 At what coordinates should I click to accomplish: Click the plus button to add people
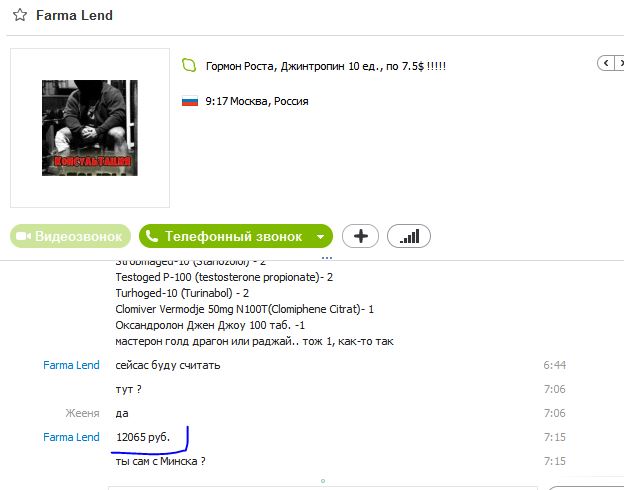coord(361,236)
